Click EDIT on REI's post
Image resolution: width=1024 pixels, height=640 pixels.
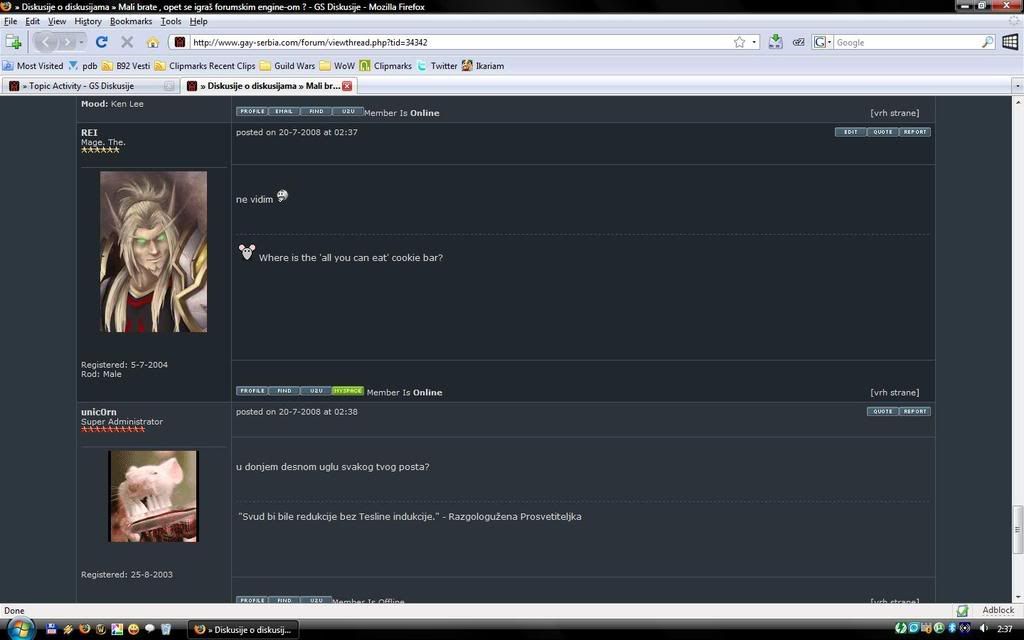(850, 132)
